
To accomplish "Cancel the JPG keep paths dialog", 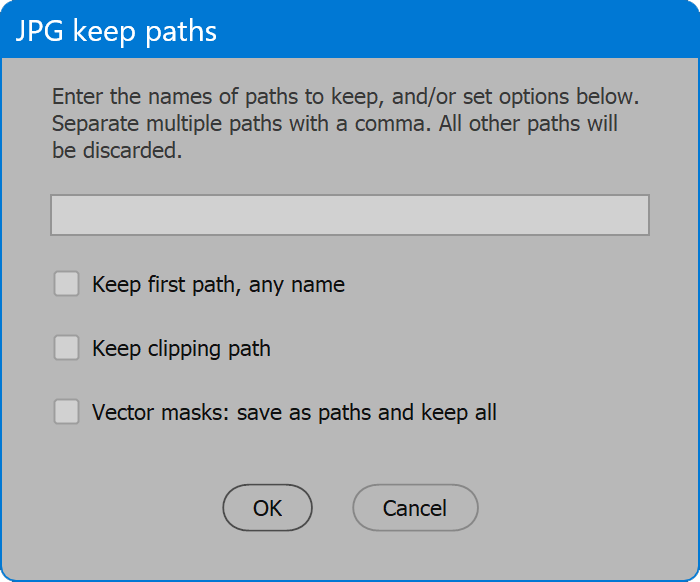I will pos(415,508).
